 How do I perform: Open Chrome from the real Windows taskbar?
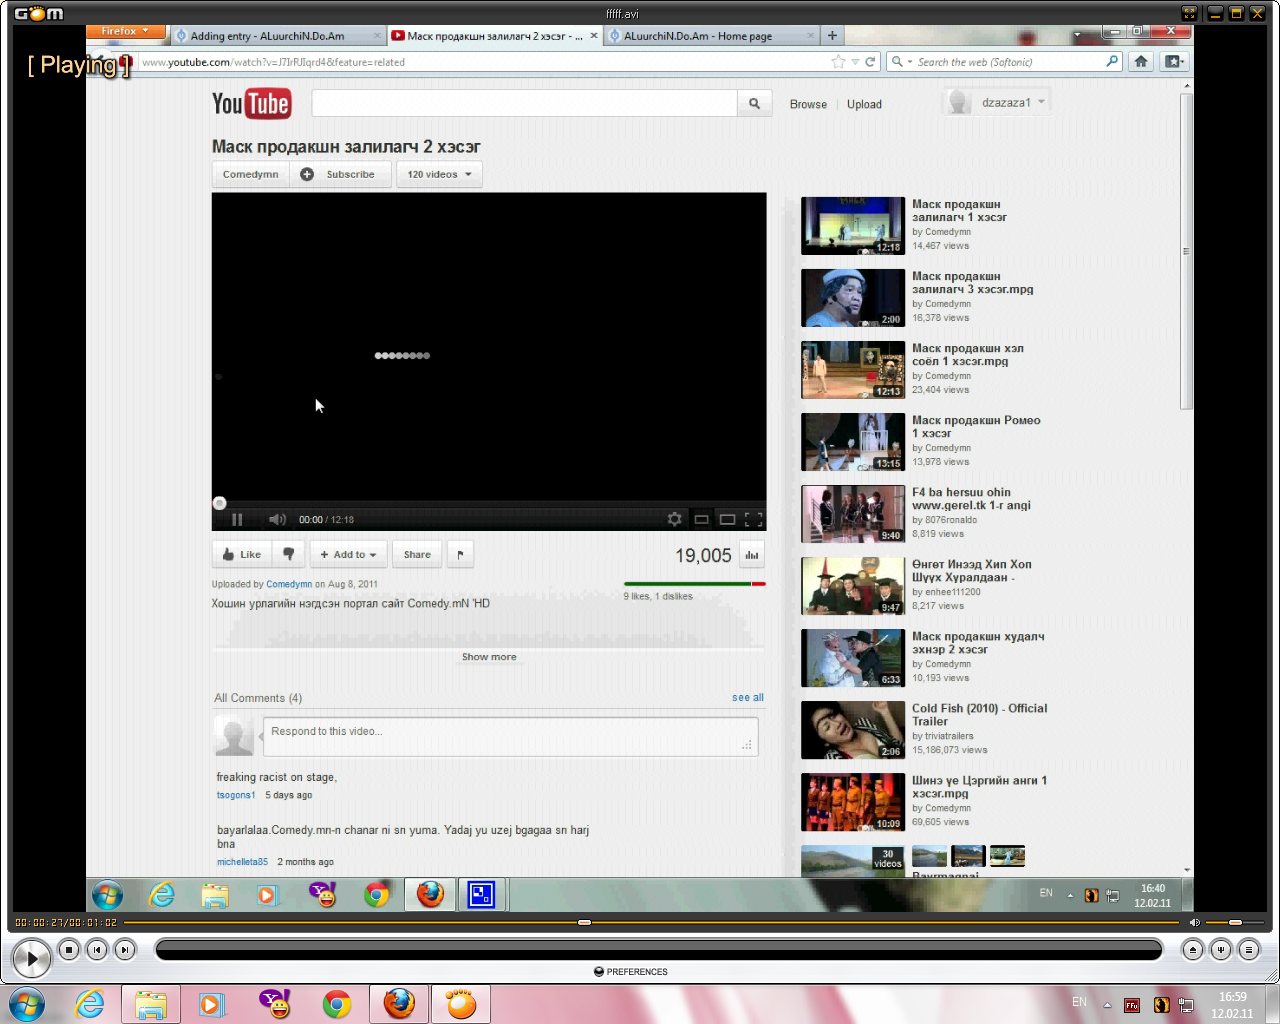click(x=337, y=1003)
